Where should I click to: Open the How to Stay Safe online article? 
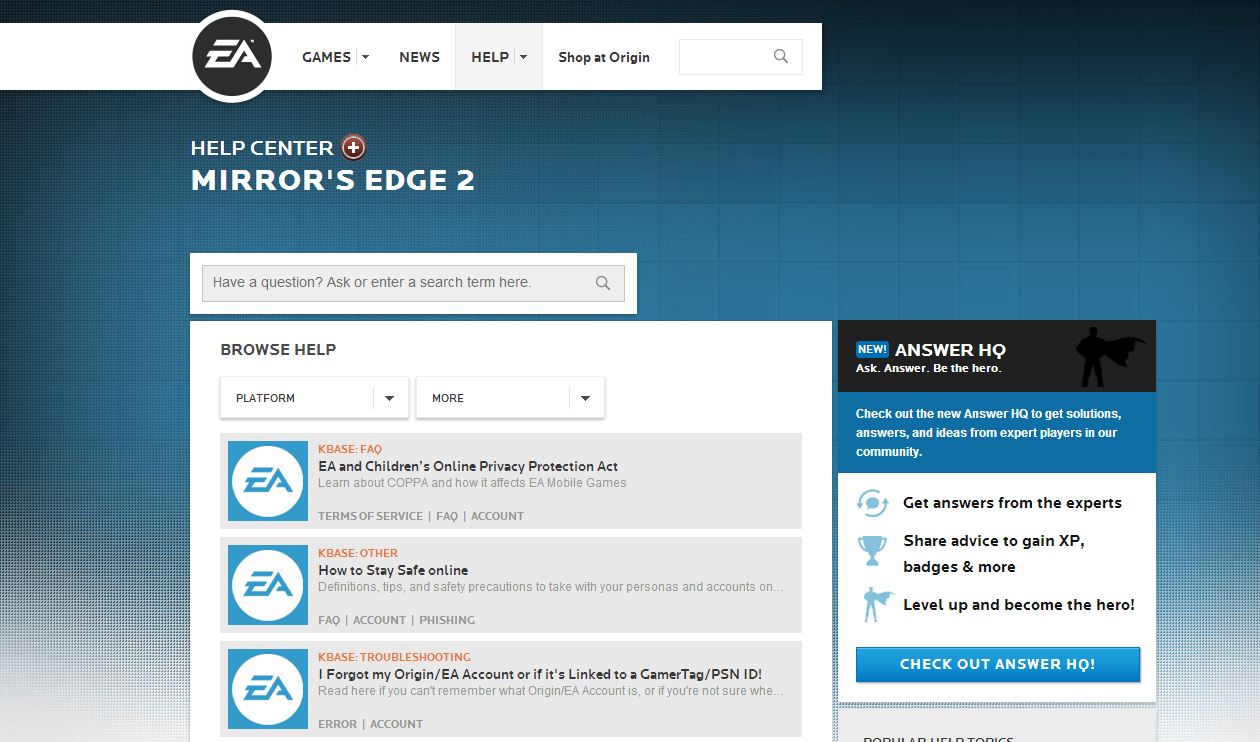tap(393, 570)
